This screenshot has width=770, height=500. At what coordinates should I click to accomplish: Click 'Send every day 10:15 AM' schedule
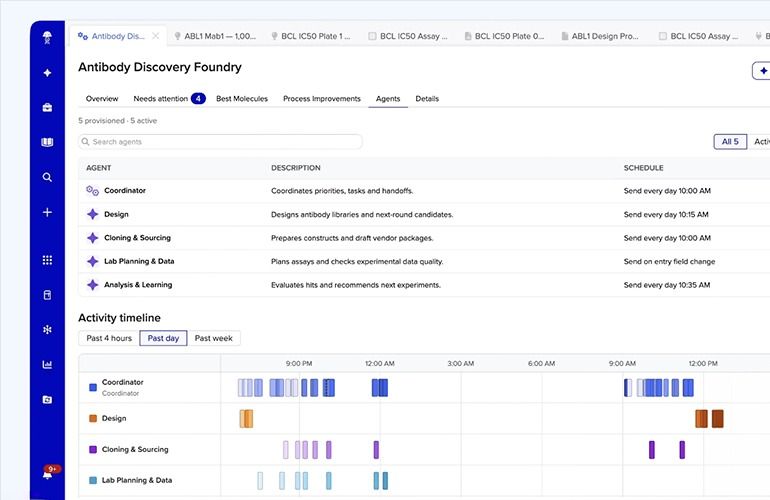pyautogui.click(x=666, y=214)
